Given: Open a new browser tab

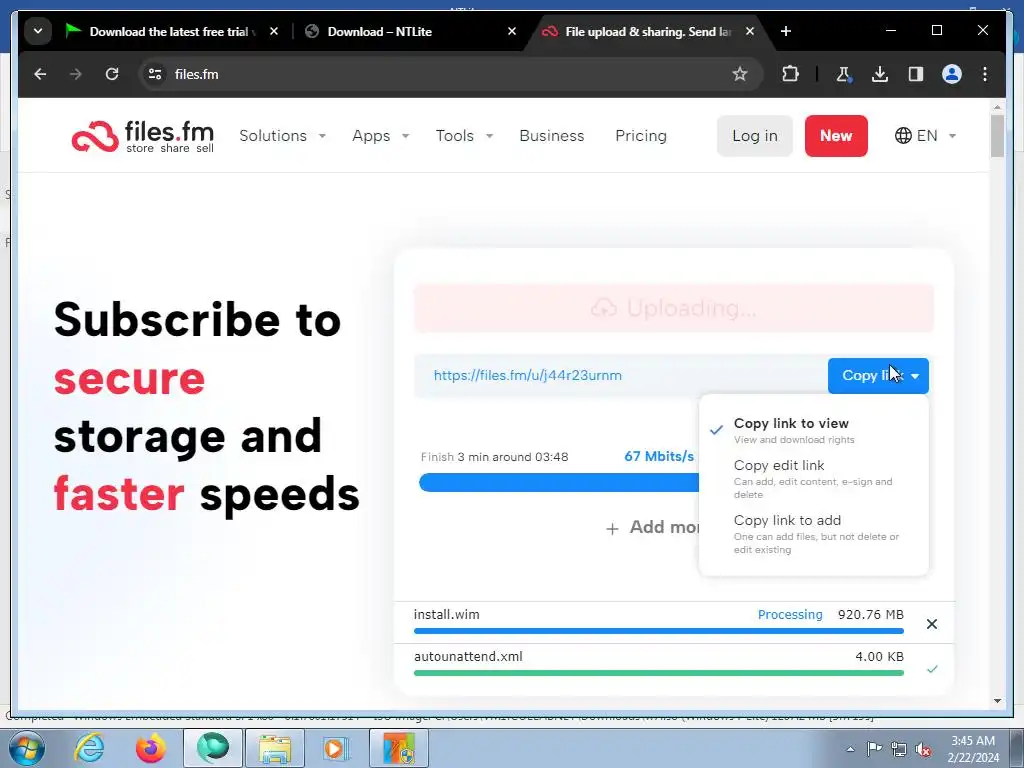Looking at the screenshot, I should 786,31.
